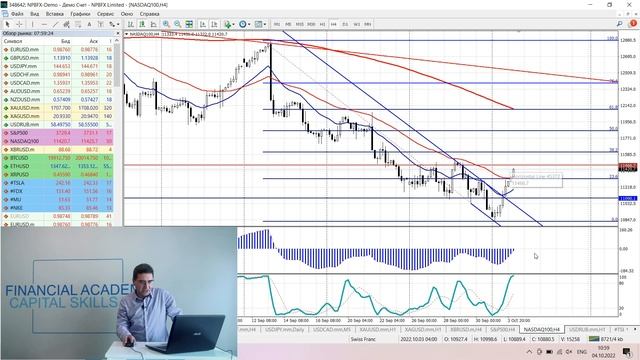The image size is (640, 360).
Task: Click the chart tabs scroll arrow
Action: tap(635, 329)
